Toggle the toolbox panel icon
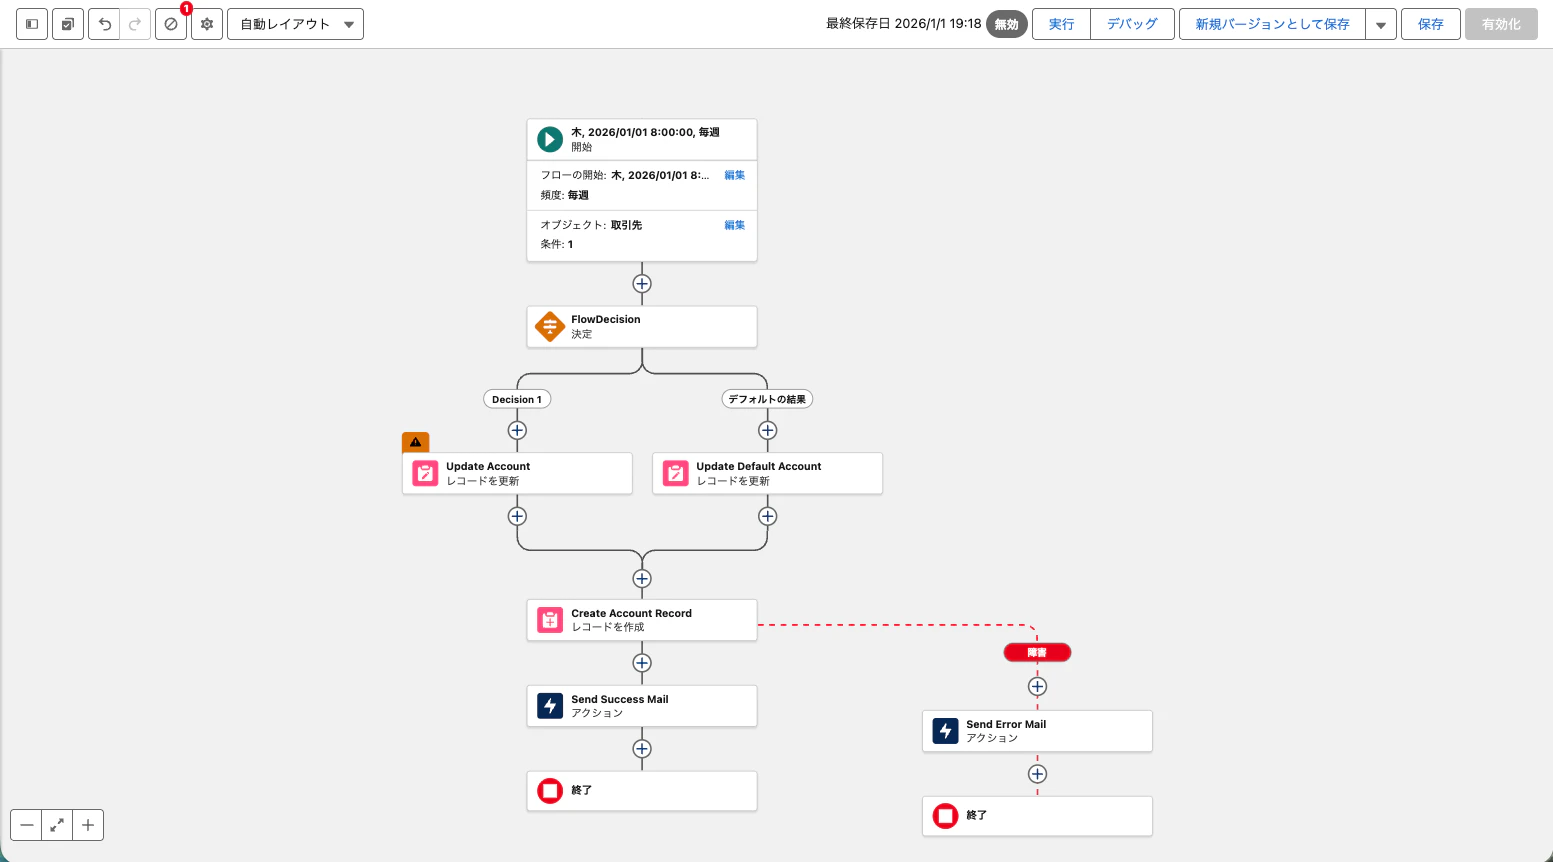1553x862 pixels. [31, 24]
